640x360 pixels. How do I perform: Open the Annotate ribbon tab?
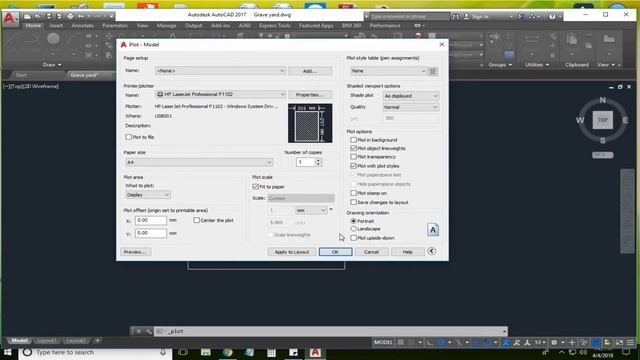(82, 25)
